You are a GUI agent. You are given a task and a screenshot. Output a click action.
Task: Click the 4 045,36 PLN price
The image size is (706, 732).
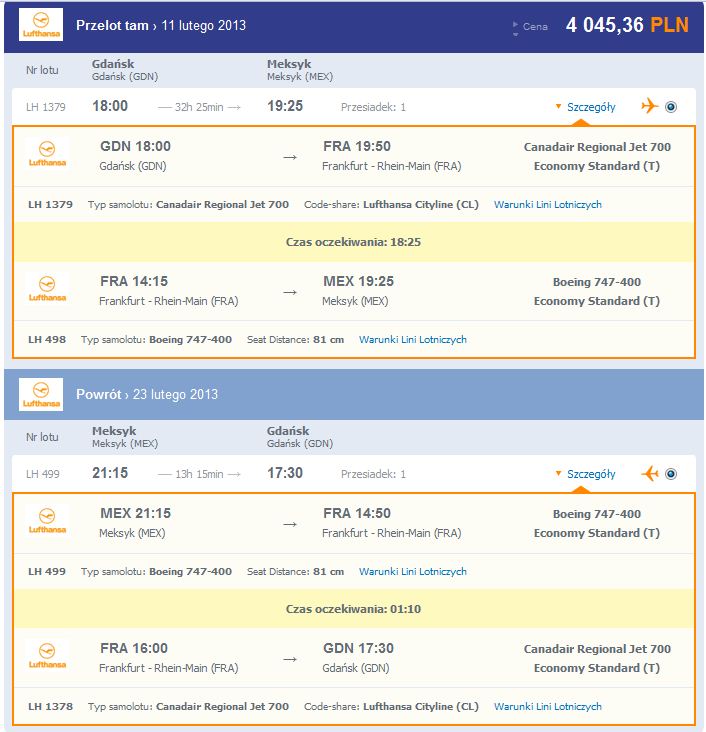(627, 25)
